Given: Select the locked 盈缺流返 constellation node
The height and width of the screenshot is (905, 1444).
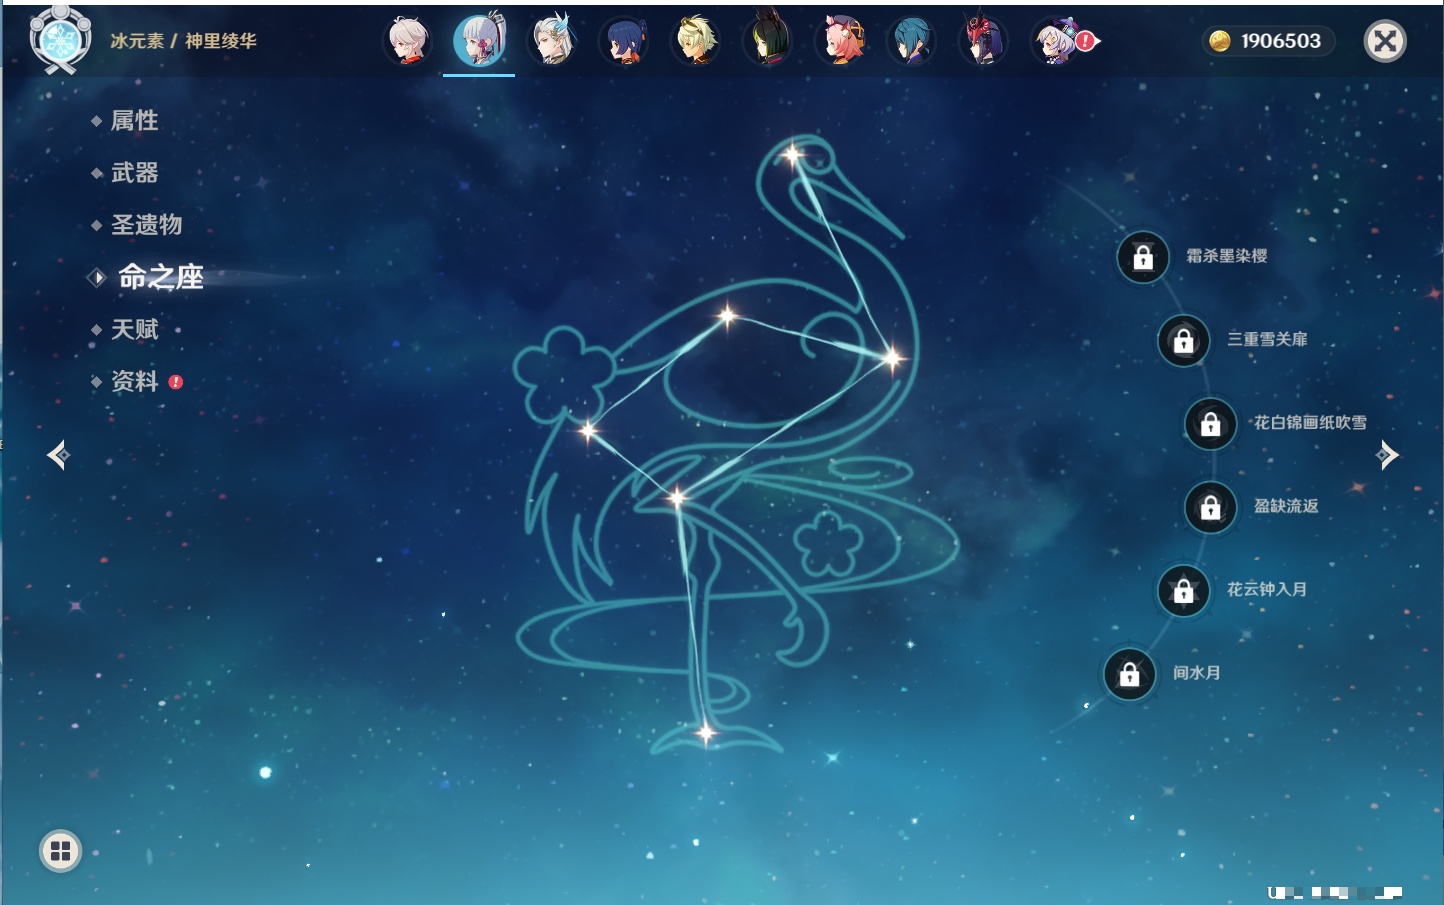Looking at the screenshot, I should [x=1210, y=507].
